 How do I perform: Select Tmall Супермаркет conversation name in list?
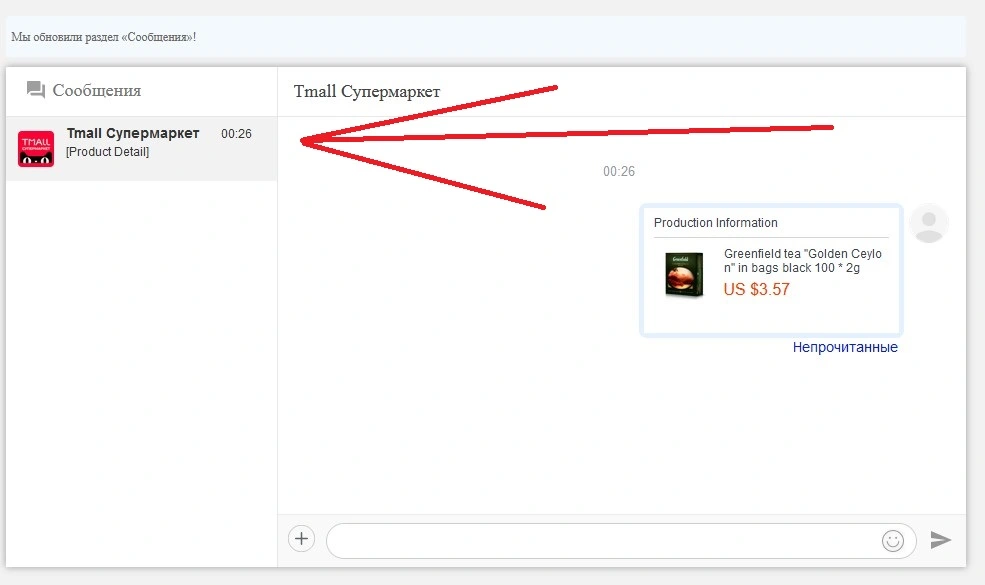point(133,133)
